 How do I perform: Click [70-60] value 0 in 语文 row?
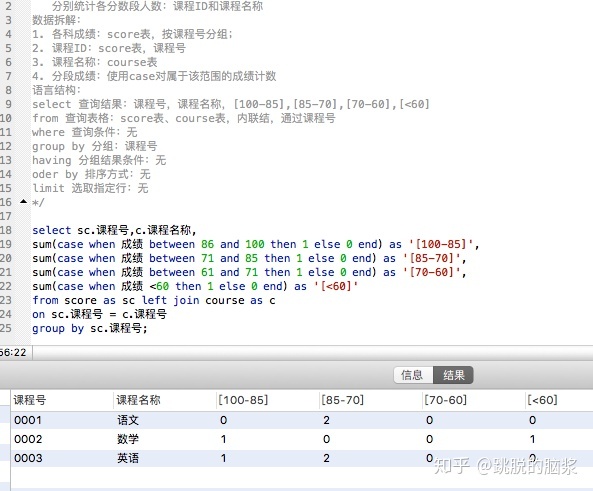[429, 420]
